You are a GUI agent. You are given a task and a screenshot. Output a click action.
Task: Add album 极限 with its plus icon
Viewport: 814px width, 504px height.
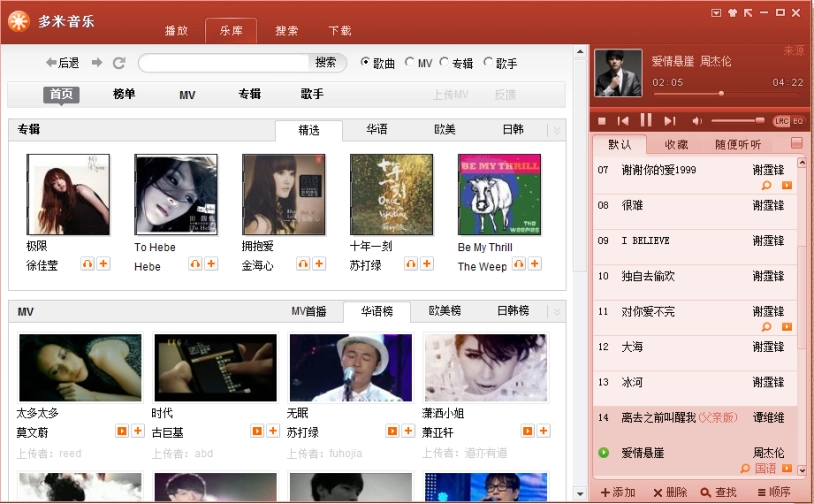(103, 264)
